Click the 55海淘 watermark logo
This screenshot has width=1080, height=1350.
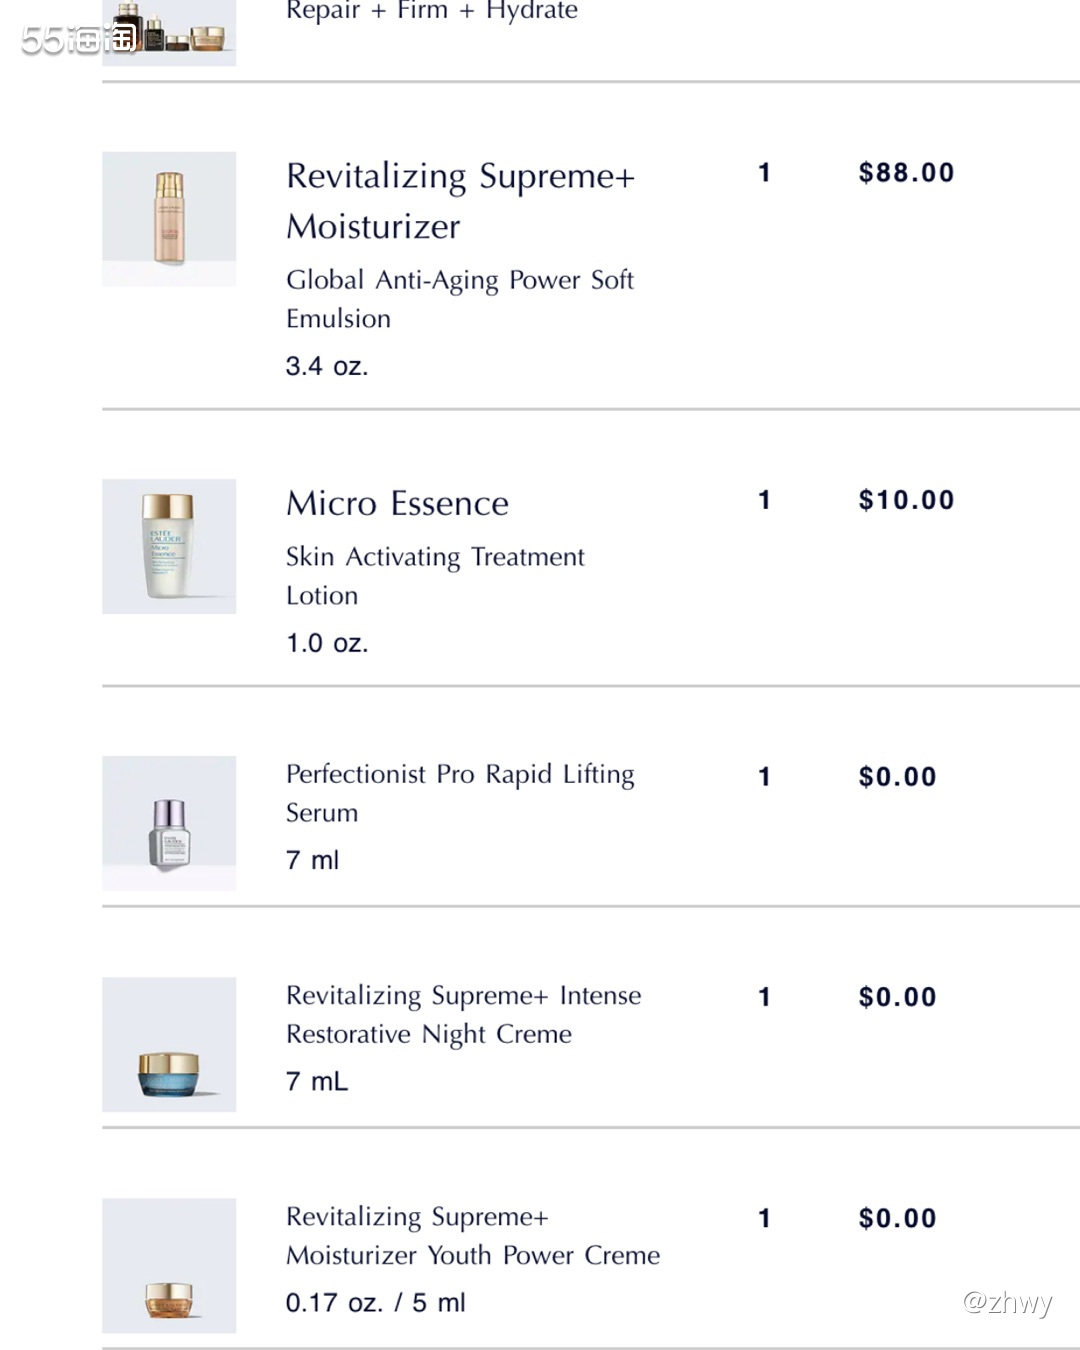pyautogui.click(x=79, y=39)
